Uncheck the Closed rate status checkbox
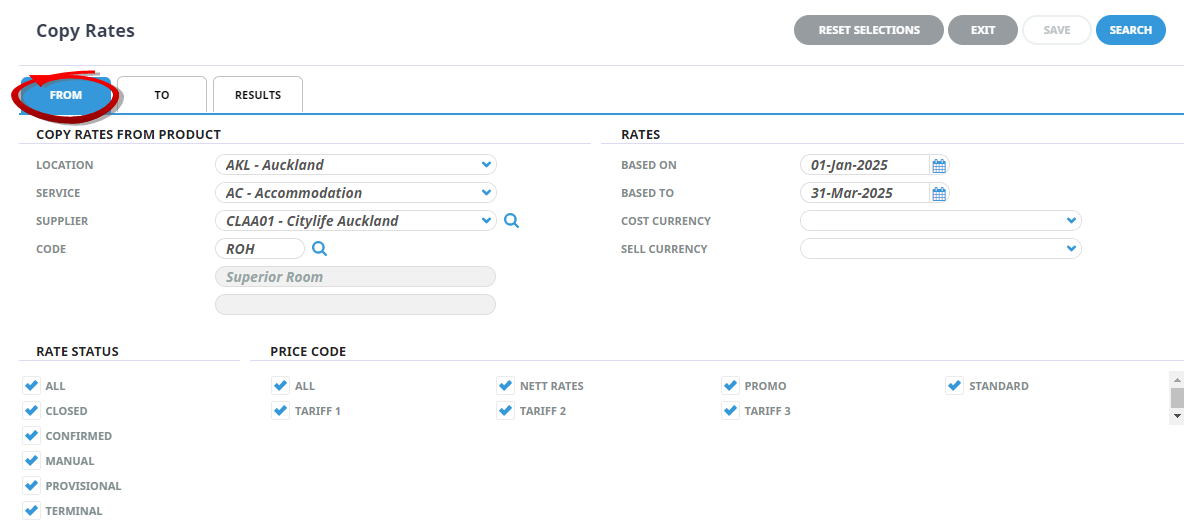The height and width of the screenshot is (526, 1184). (x=31, y=411)
